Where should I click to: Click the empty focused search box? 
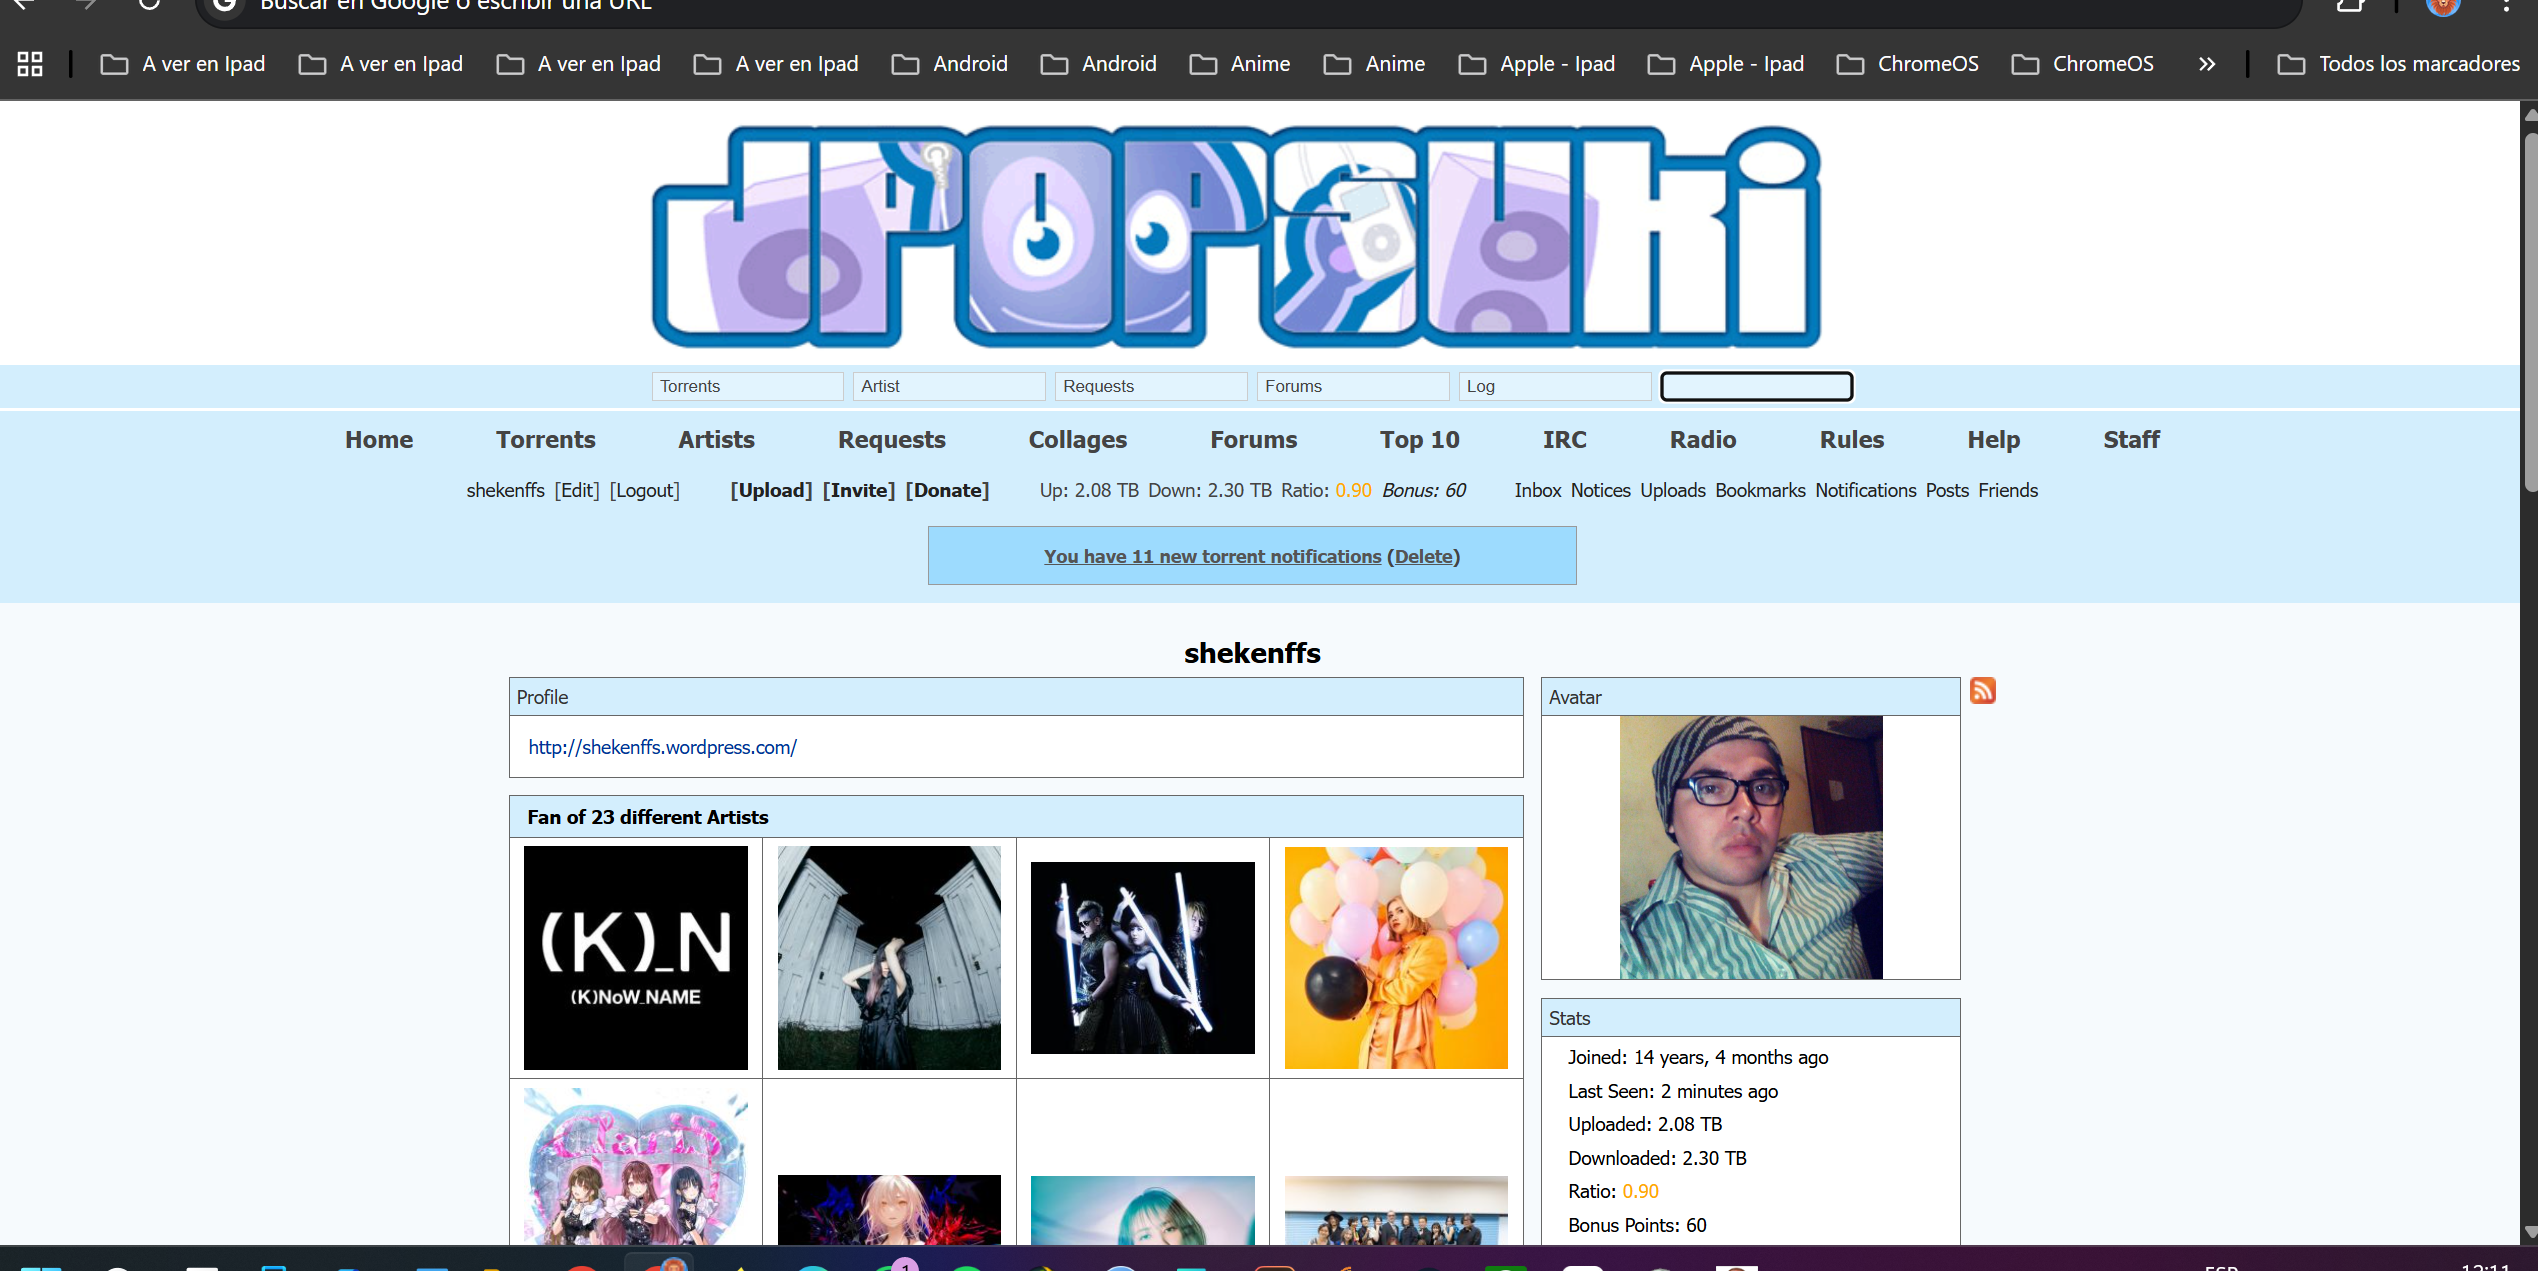click(x=1756, y=386)
